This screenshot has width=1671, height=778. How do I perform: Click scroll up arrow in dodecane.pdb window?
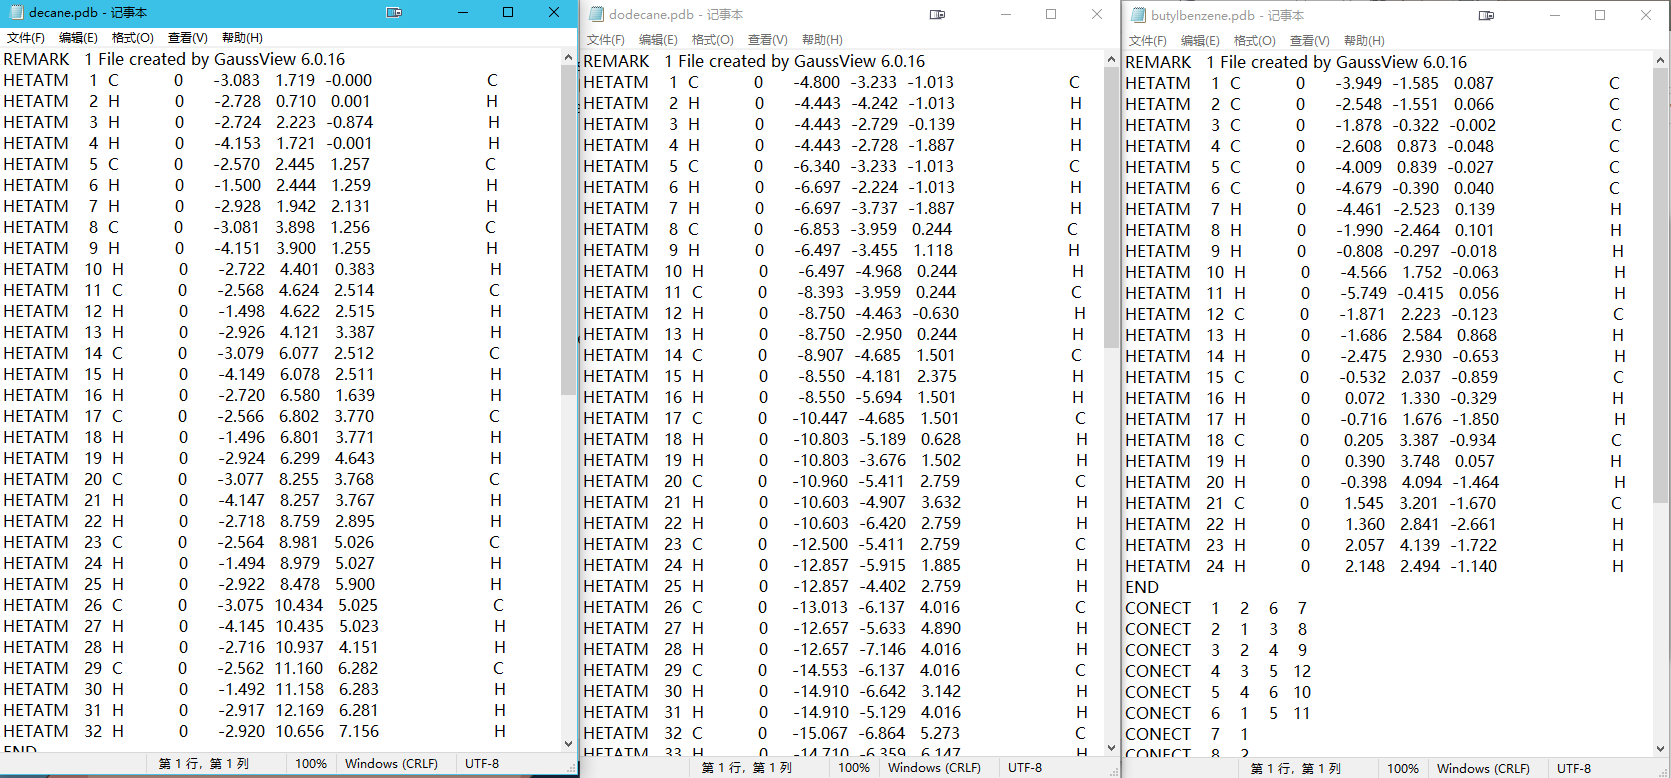click(x=1111, y=60)
